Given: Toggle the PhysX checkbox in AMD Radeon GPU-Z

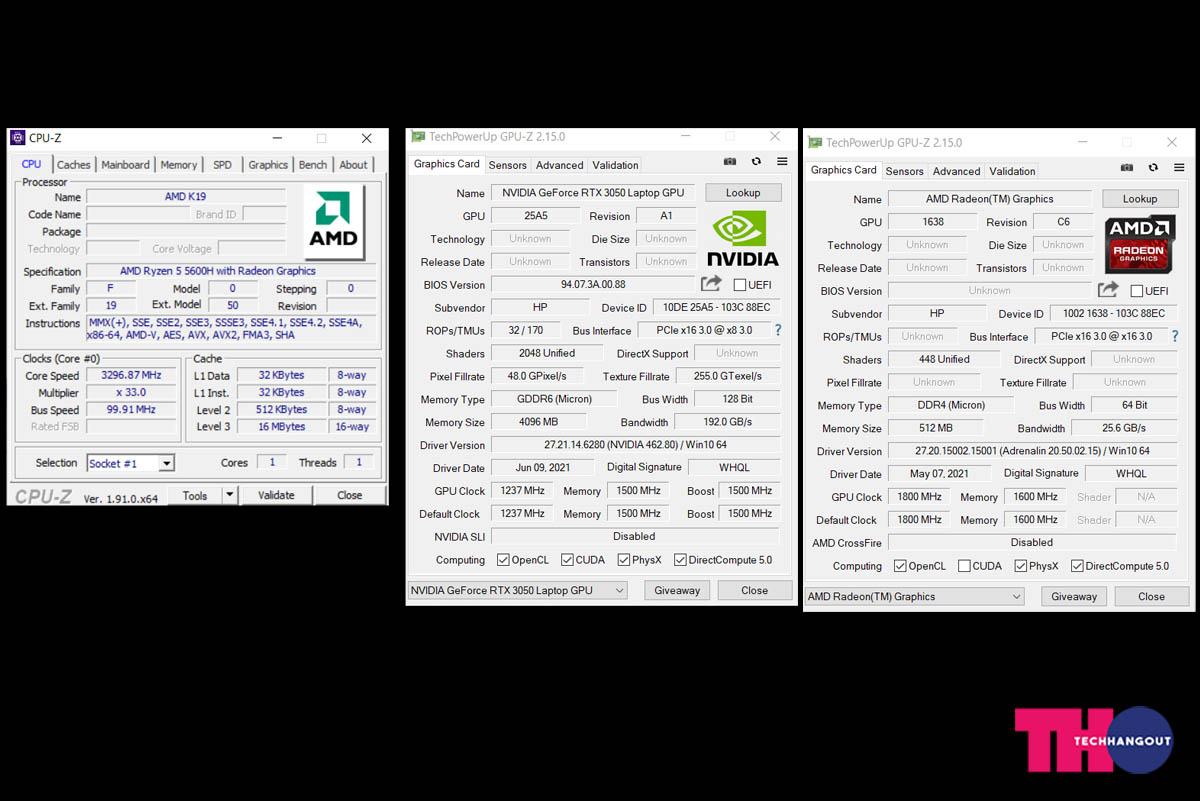Looking at the screenshot, I should (x=1020, y=566).
